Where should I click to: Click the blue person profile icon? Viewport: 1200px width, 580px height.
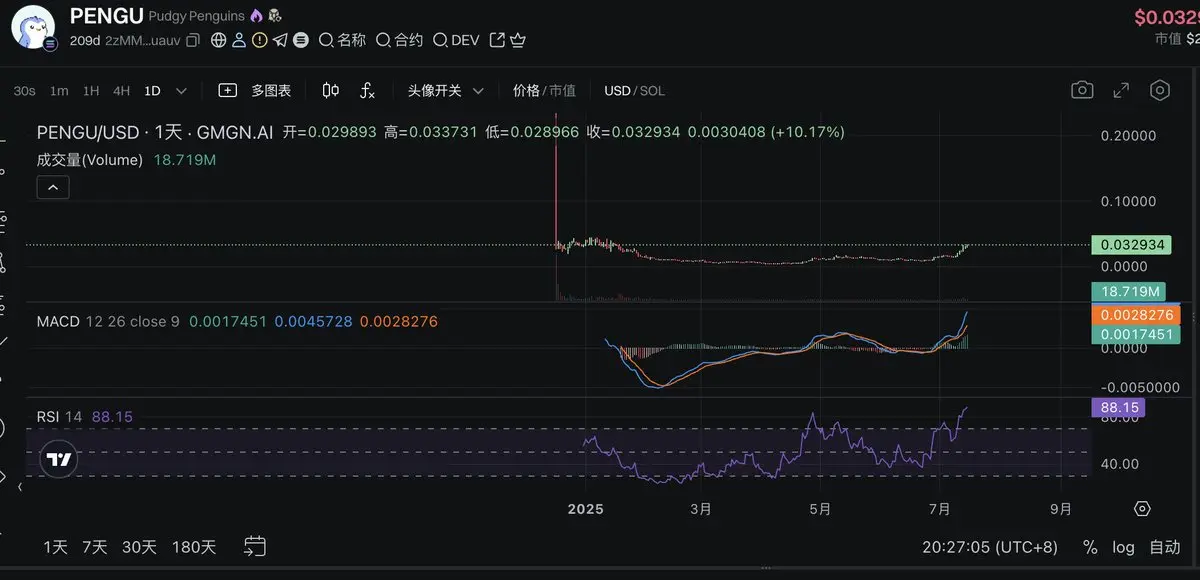(239, 40)
